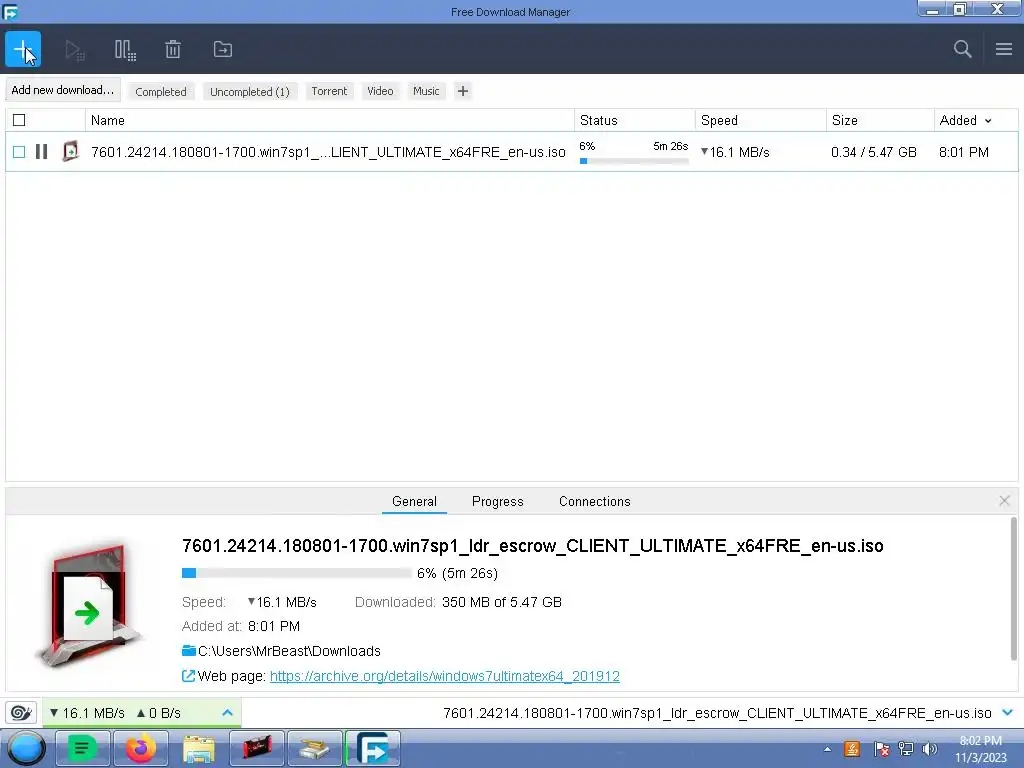Click the file type icon in download row
This screenshot has height=768, width=1024.
[x=70, y=152]
